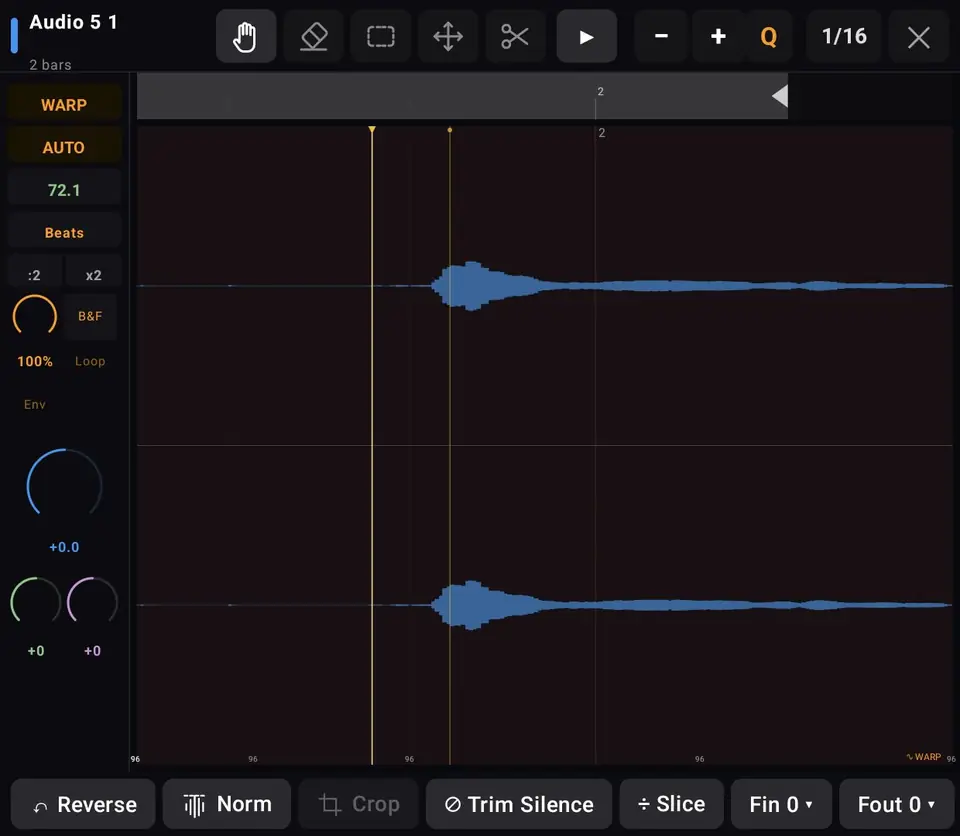960x836 pixels.
Task: Select the scissors cut tool
Action: click(x=515, y=36)
